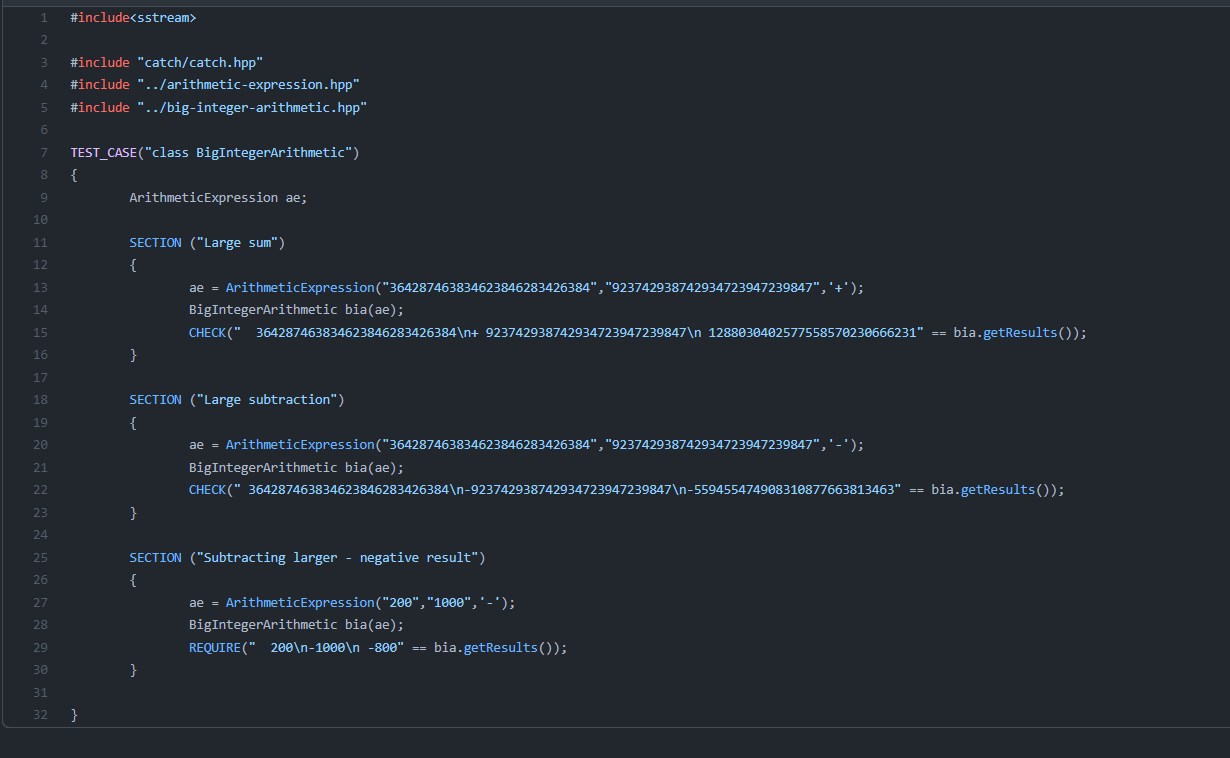Click the BigIntegerArithmetic bia(ae) statement on line 14
This screenshot has height=758, width=1230.
tap(295, 310)
